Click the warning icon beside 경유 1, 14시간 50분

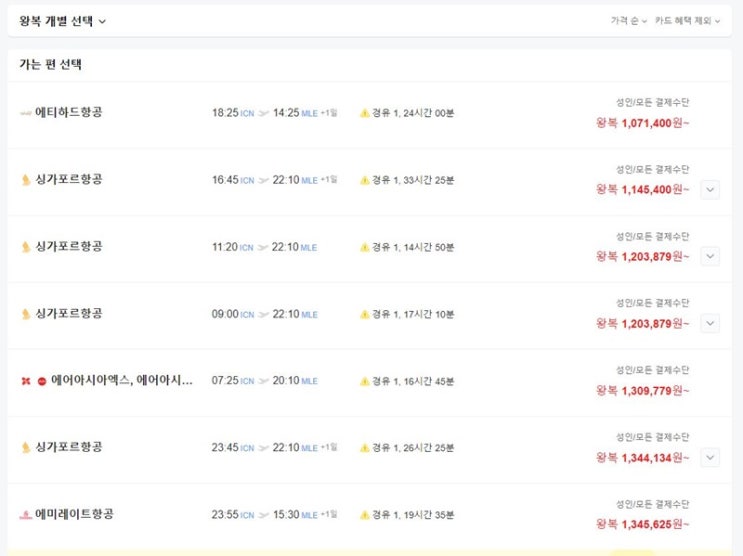365,247
